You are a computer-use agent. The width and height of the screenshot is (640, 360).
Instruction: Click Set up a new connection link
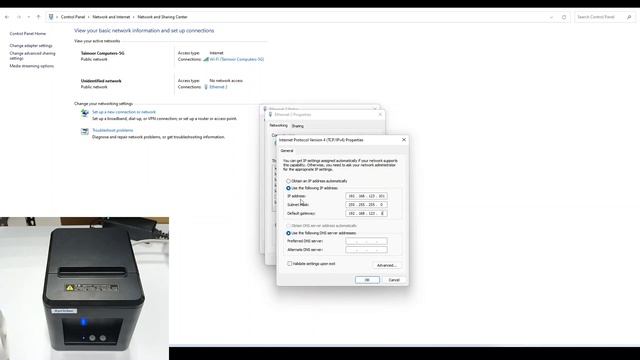(124, 112)
